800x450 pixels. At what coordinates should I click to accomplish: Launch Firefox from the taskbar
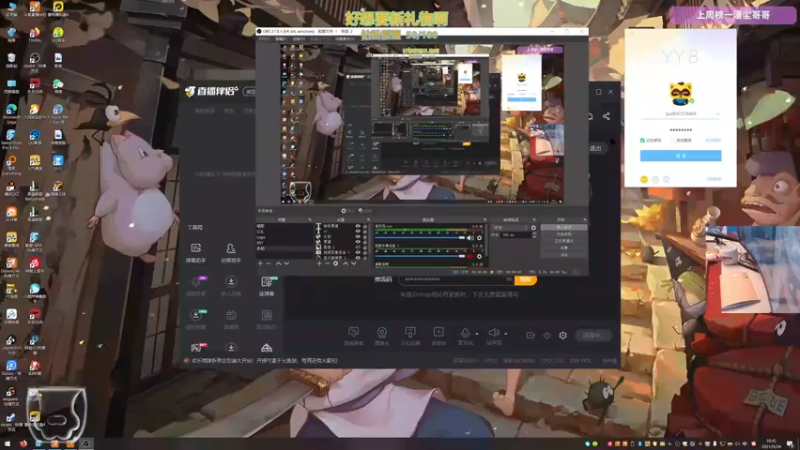(23, 443)
